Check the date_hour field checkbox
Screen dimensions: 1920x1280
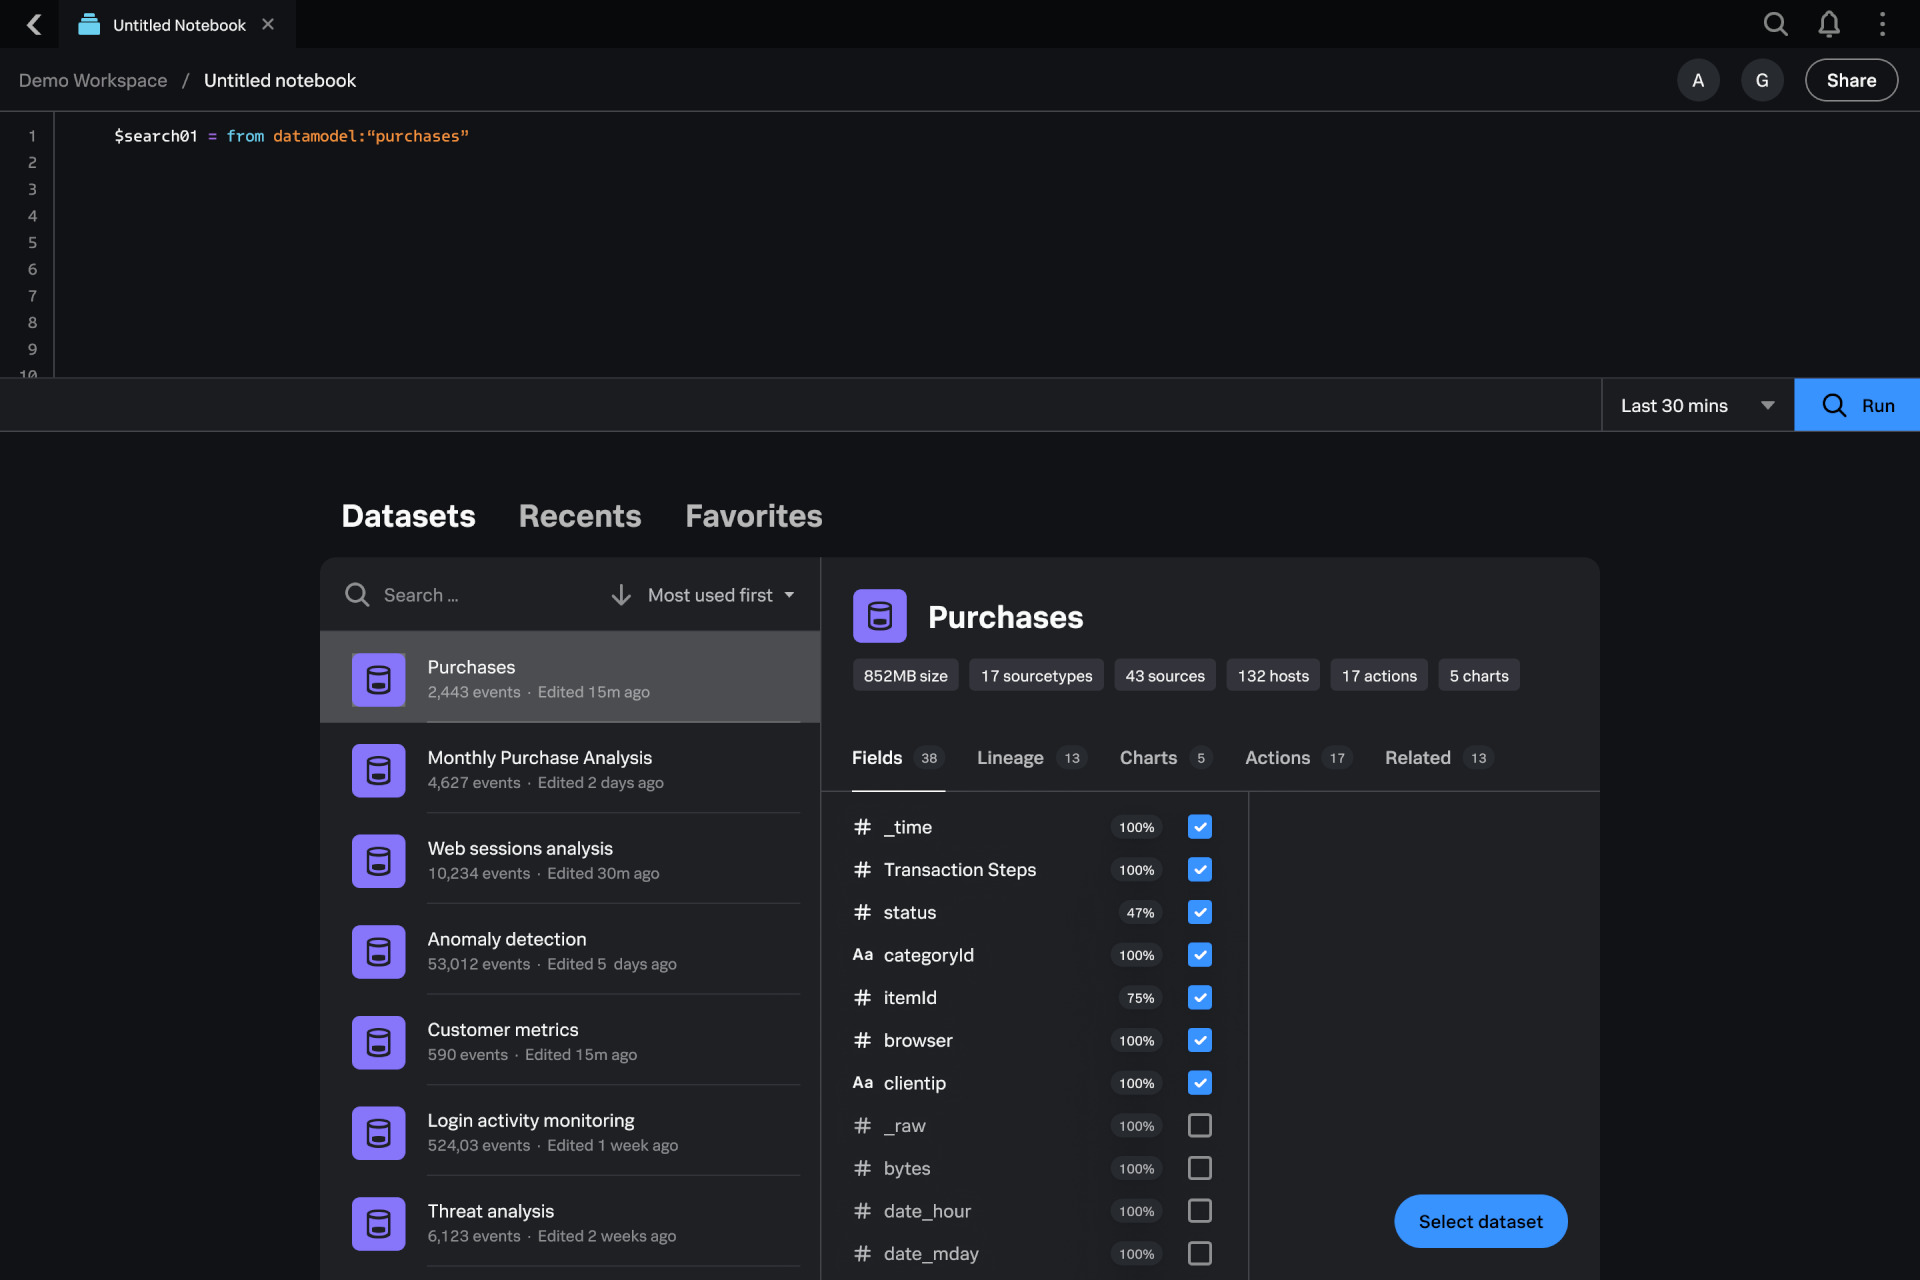pyautogui.click(x=1199, y=1211)
